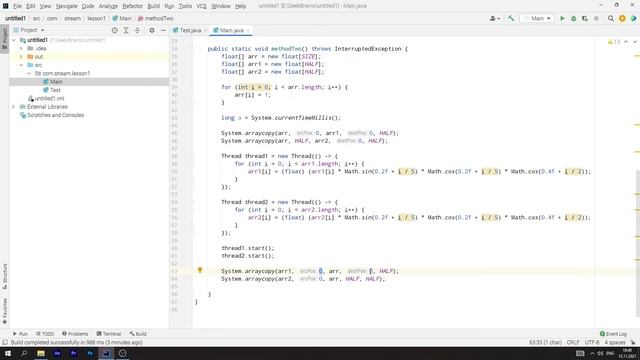This screenshot has width=640, height=360.
Task: Open the user account icon dropdown
Action: [495, 18]
